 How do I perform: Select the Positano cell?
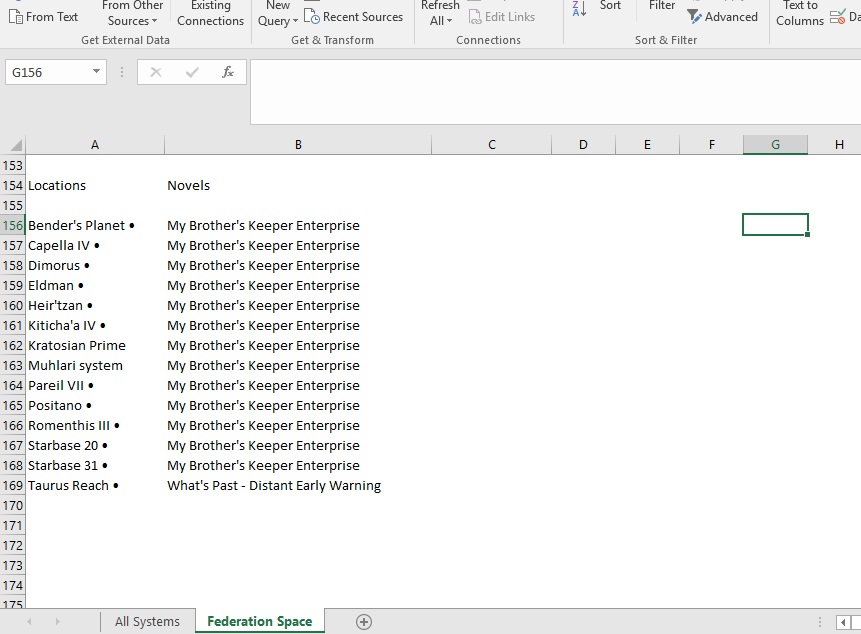(95, 406)
